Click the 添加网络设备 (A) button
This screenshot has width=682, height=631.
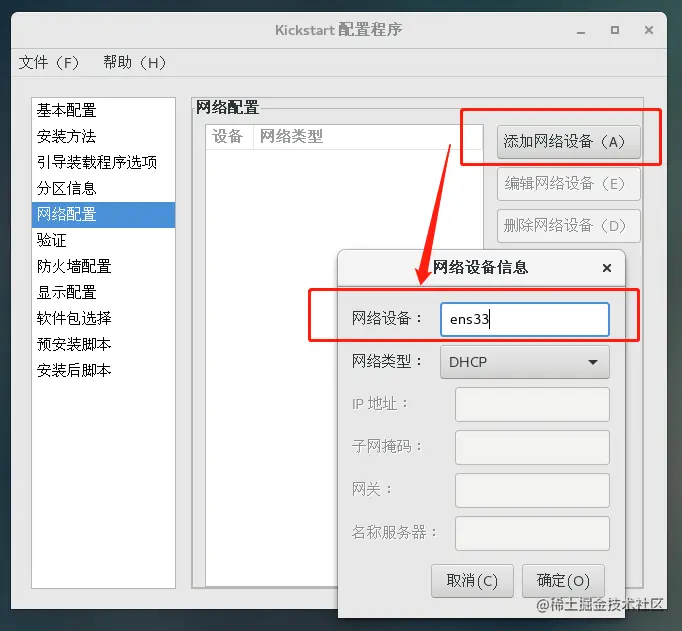tap(568, 142)
